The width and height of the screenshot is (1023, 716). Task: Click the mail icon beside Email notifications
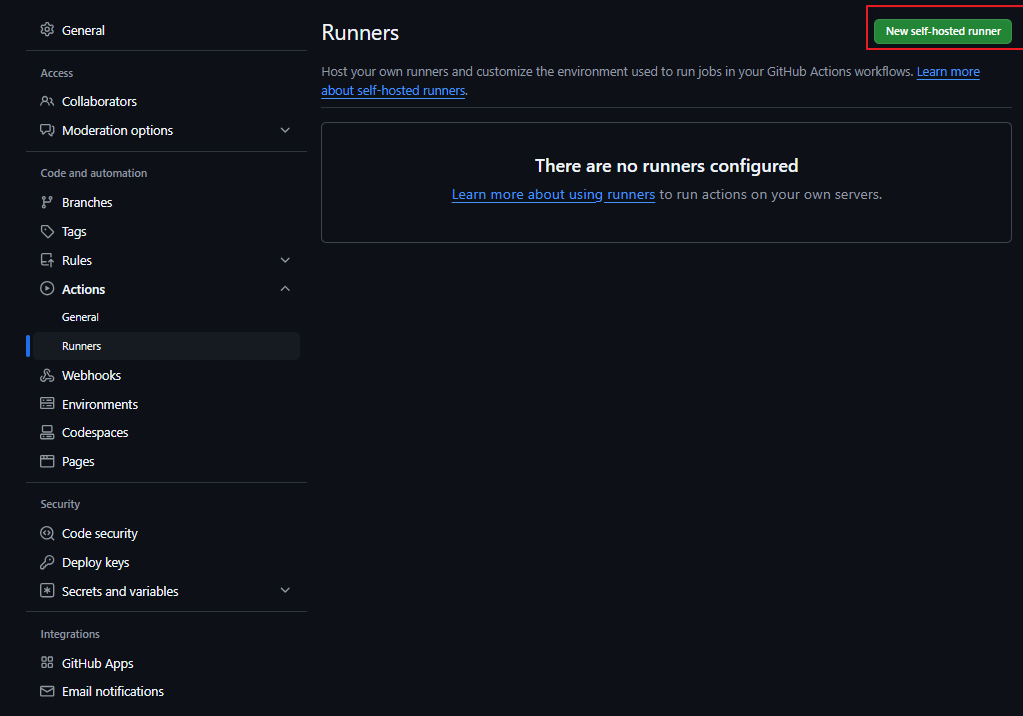[x=47, y=691]
